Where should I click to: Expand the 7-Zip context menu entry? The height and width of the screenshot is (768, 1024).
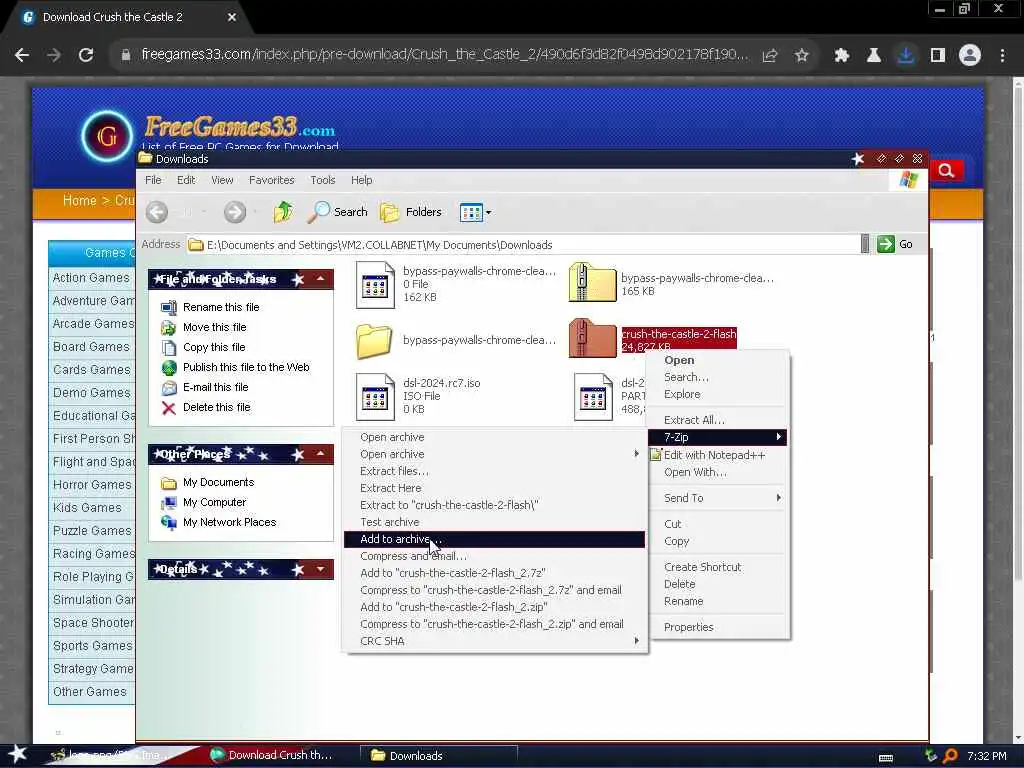(x=718, y=437)
